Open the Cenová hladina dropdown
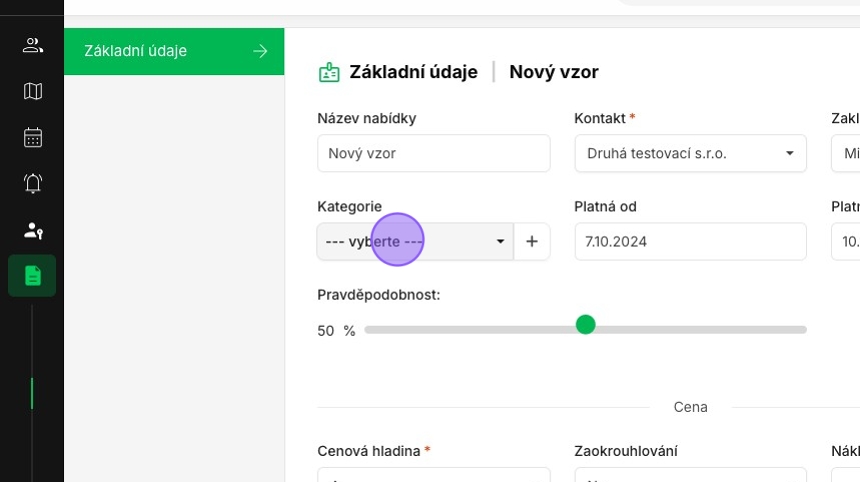 (433, 475)
